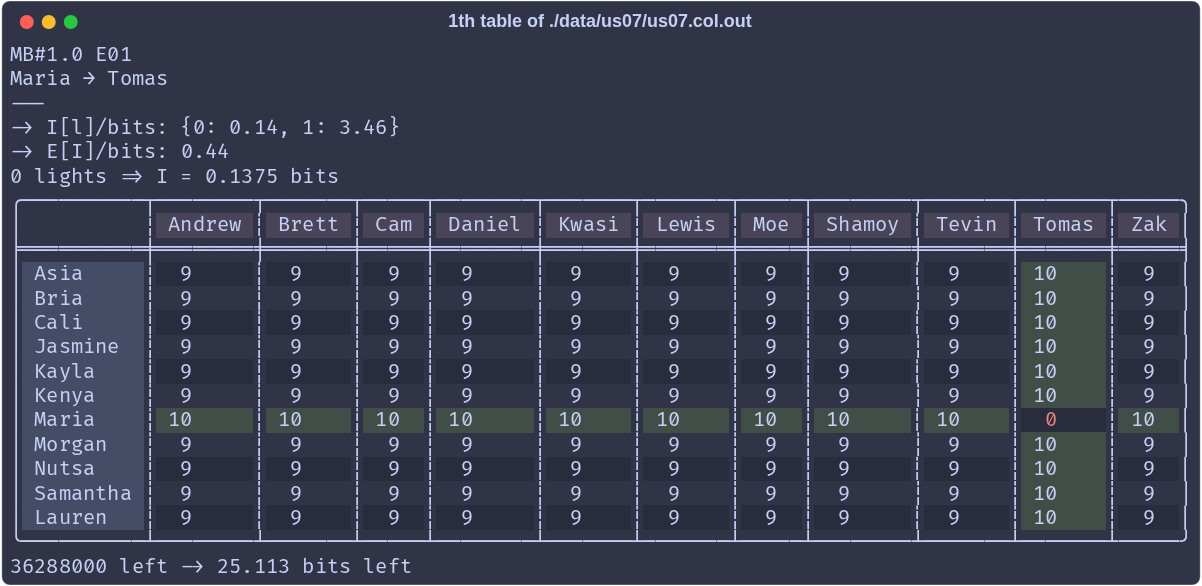Click the Lewis column header
This screenshot has height=586, width=1202.
click(686, 224)
